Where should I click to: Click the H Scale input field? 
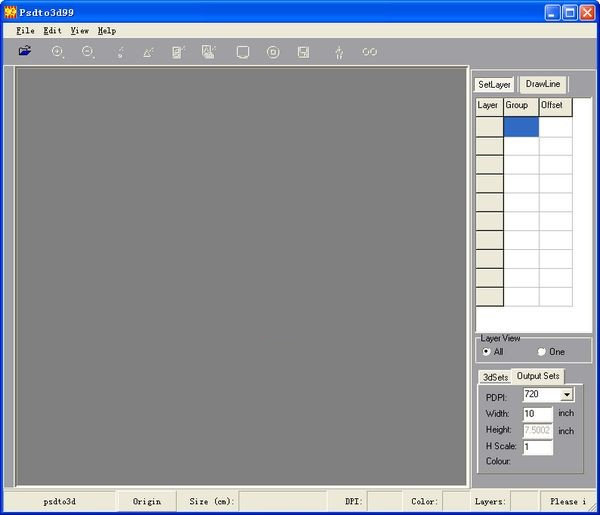538,447
